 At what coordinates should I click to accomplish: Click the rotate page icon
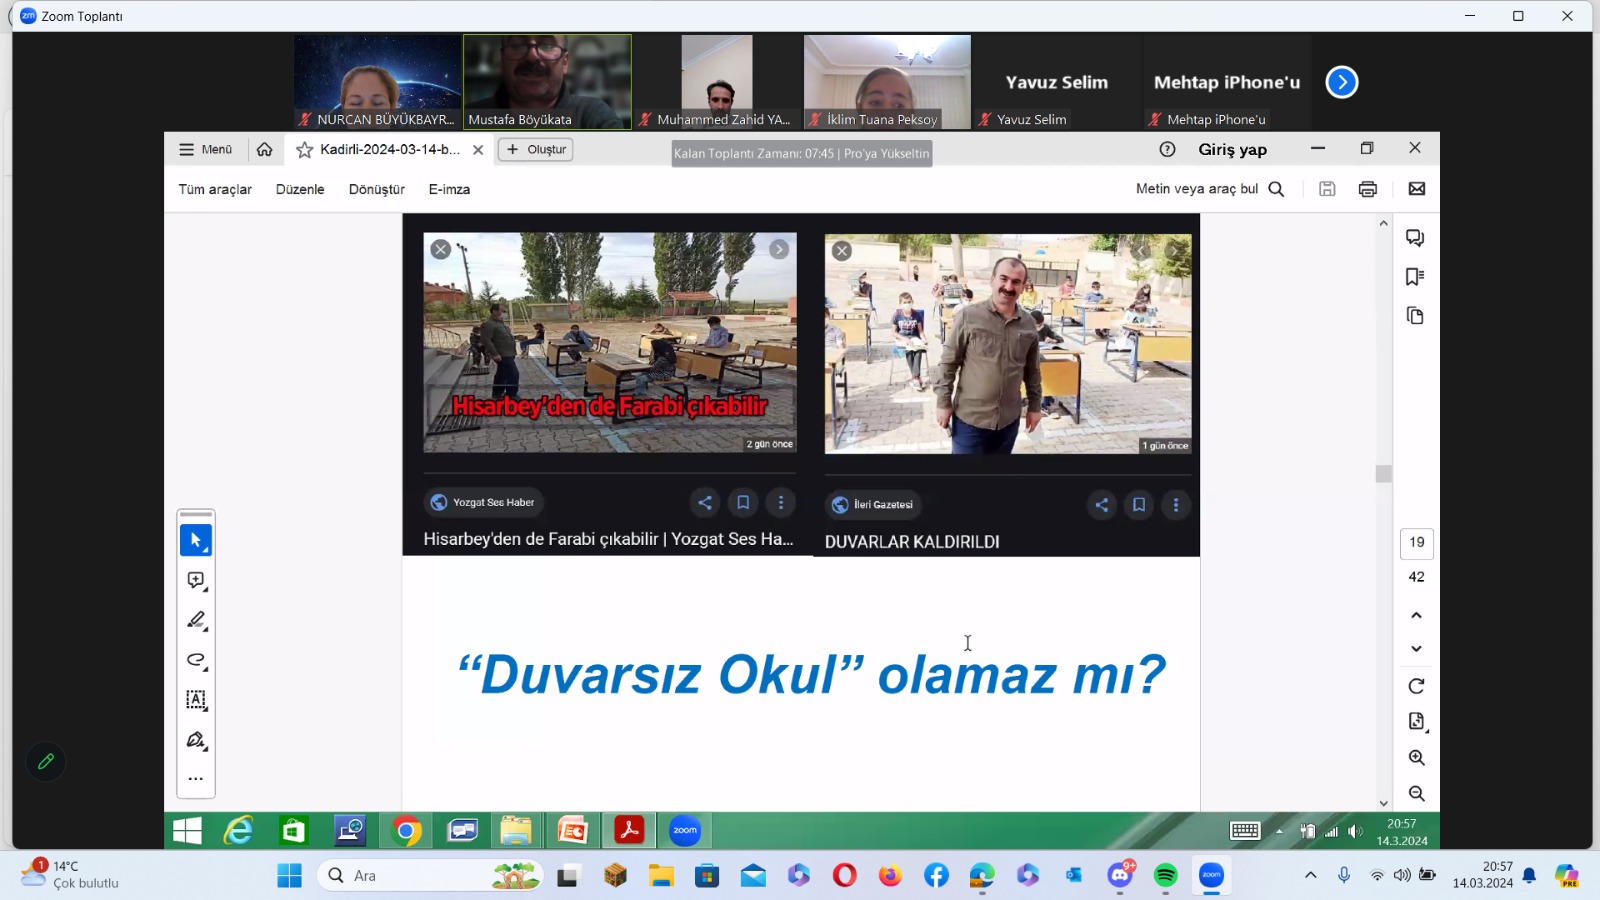(x=1416, y=686)
